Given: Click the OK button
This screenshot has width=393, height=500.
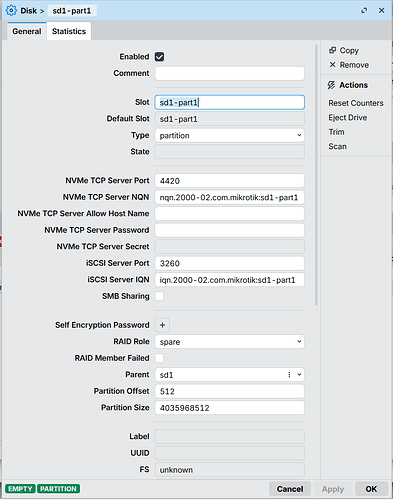Looking at the screenshot, I should 371,489.
